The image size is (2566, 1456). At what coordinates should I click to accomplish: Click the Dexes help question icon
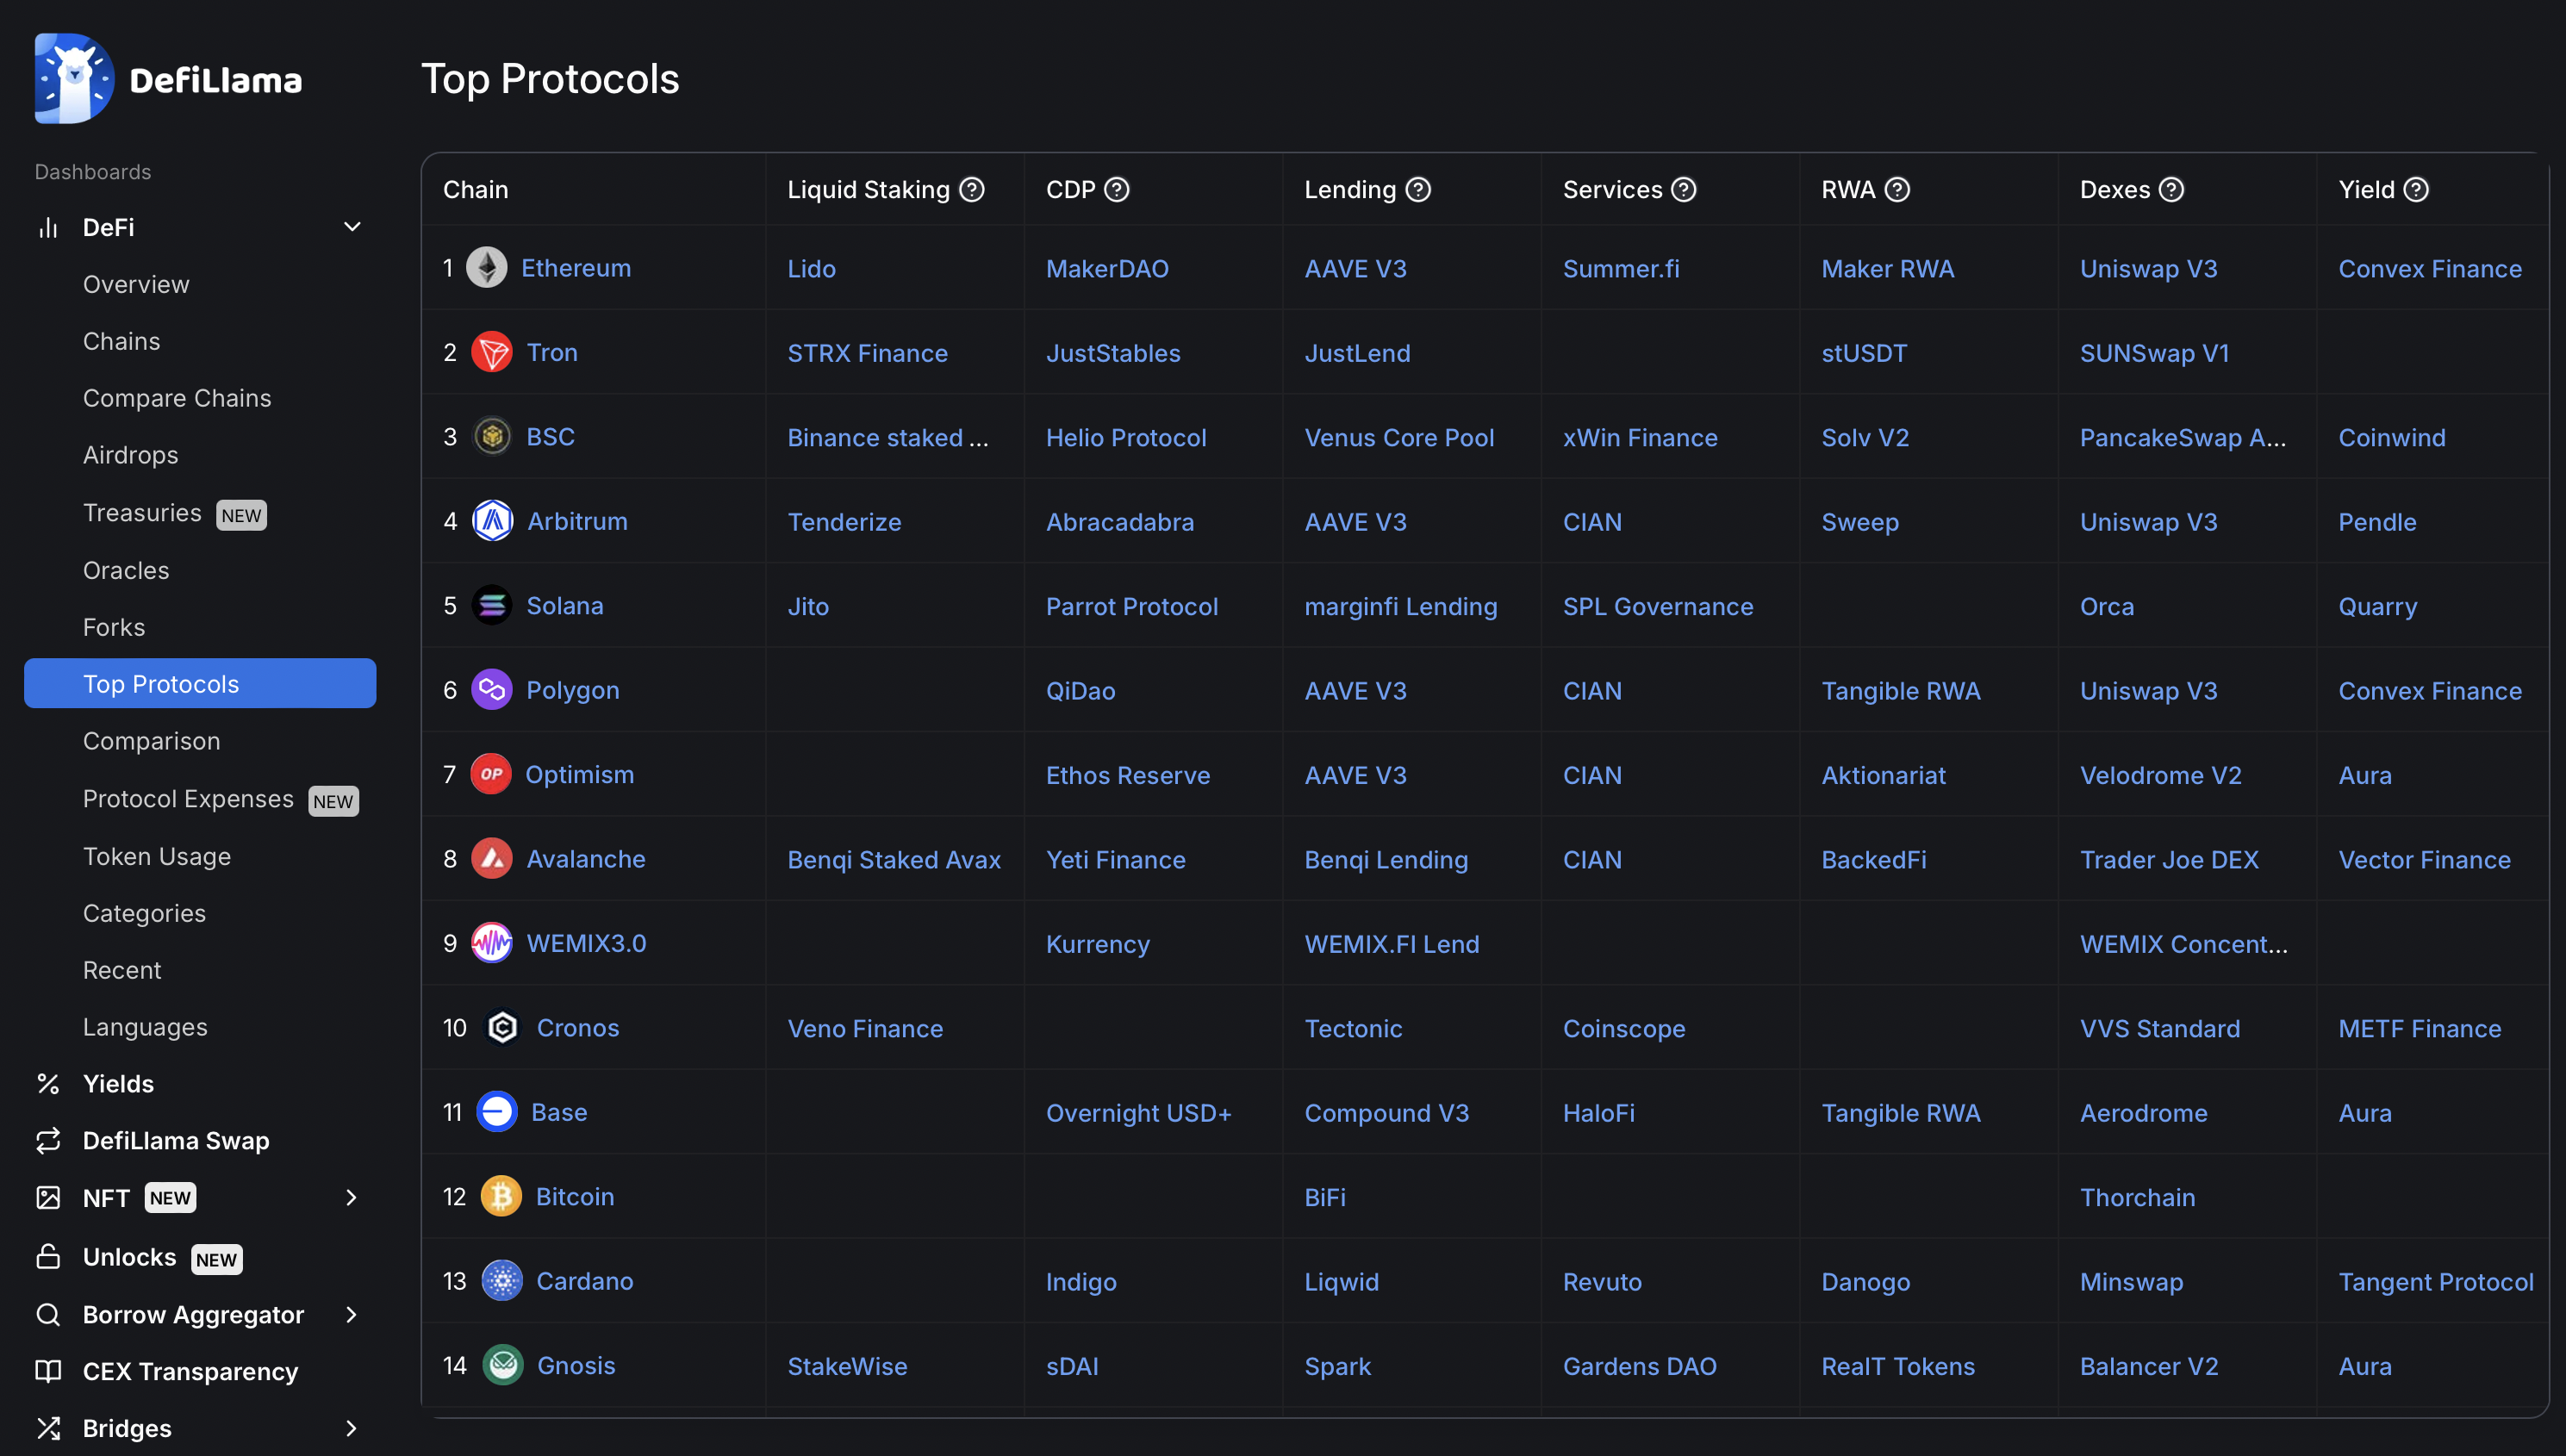(x=2171, y=189)
